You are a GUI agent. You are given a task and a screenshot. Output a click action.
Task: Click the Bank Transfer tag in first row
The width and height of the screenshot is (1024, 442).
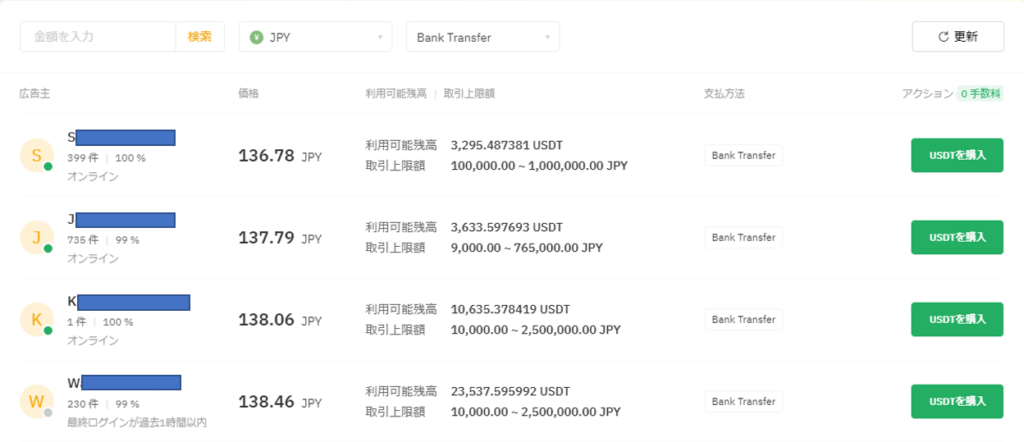(743, 155)
